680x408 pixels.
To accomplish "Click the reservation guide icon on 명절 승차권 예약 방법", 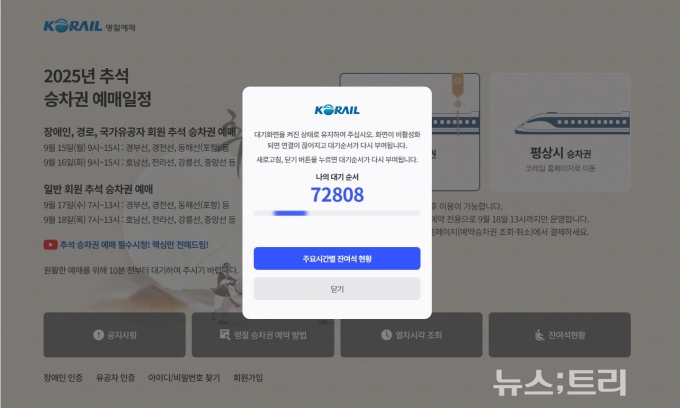I will click(225, 334).
